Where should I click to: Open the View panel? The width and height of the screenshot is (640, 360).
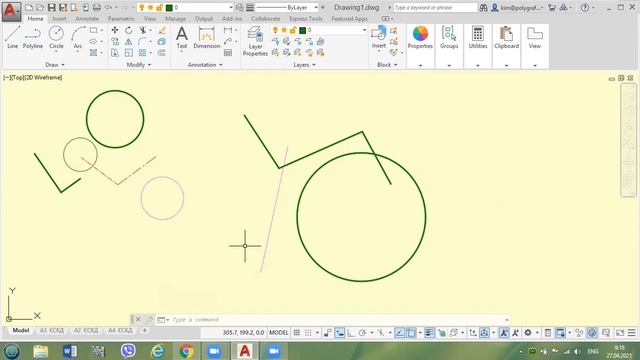point(535,38)
